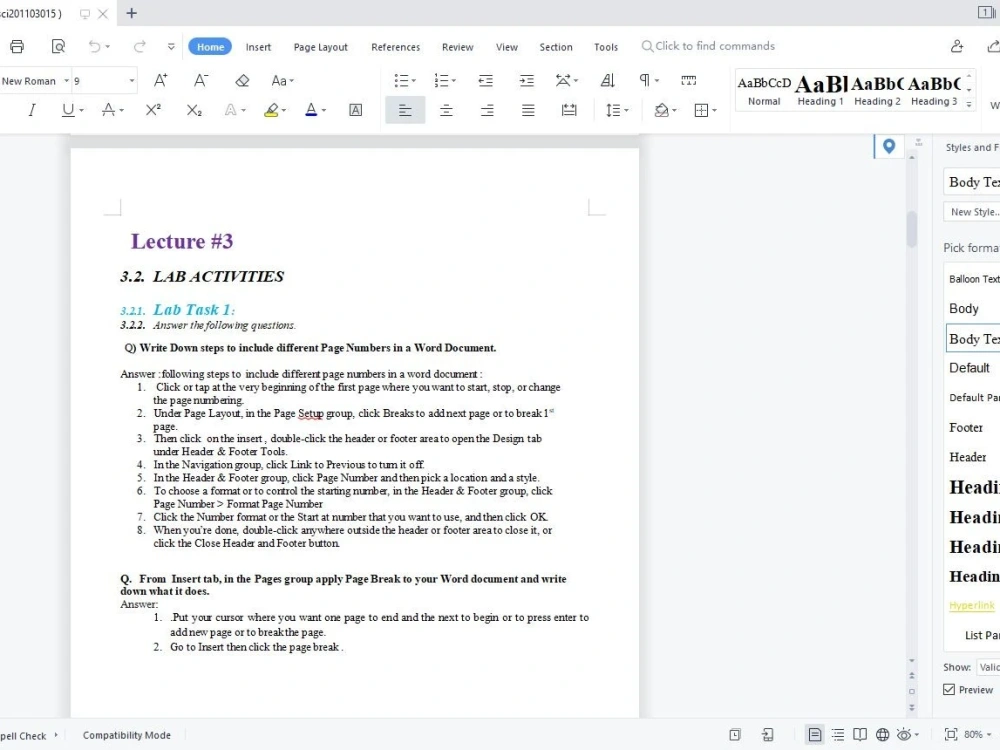Increase paragraph indent

pos(527,80)
